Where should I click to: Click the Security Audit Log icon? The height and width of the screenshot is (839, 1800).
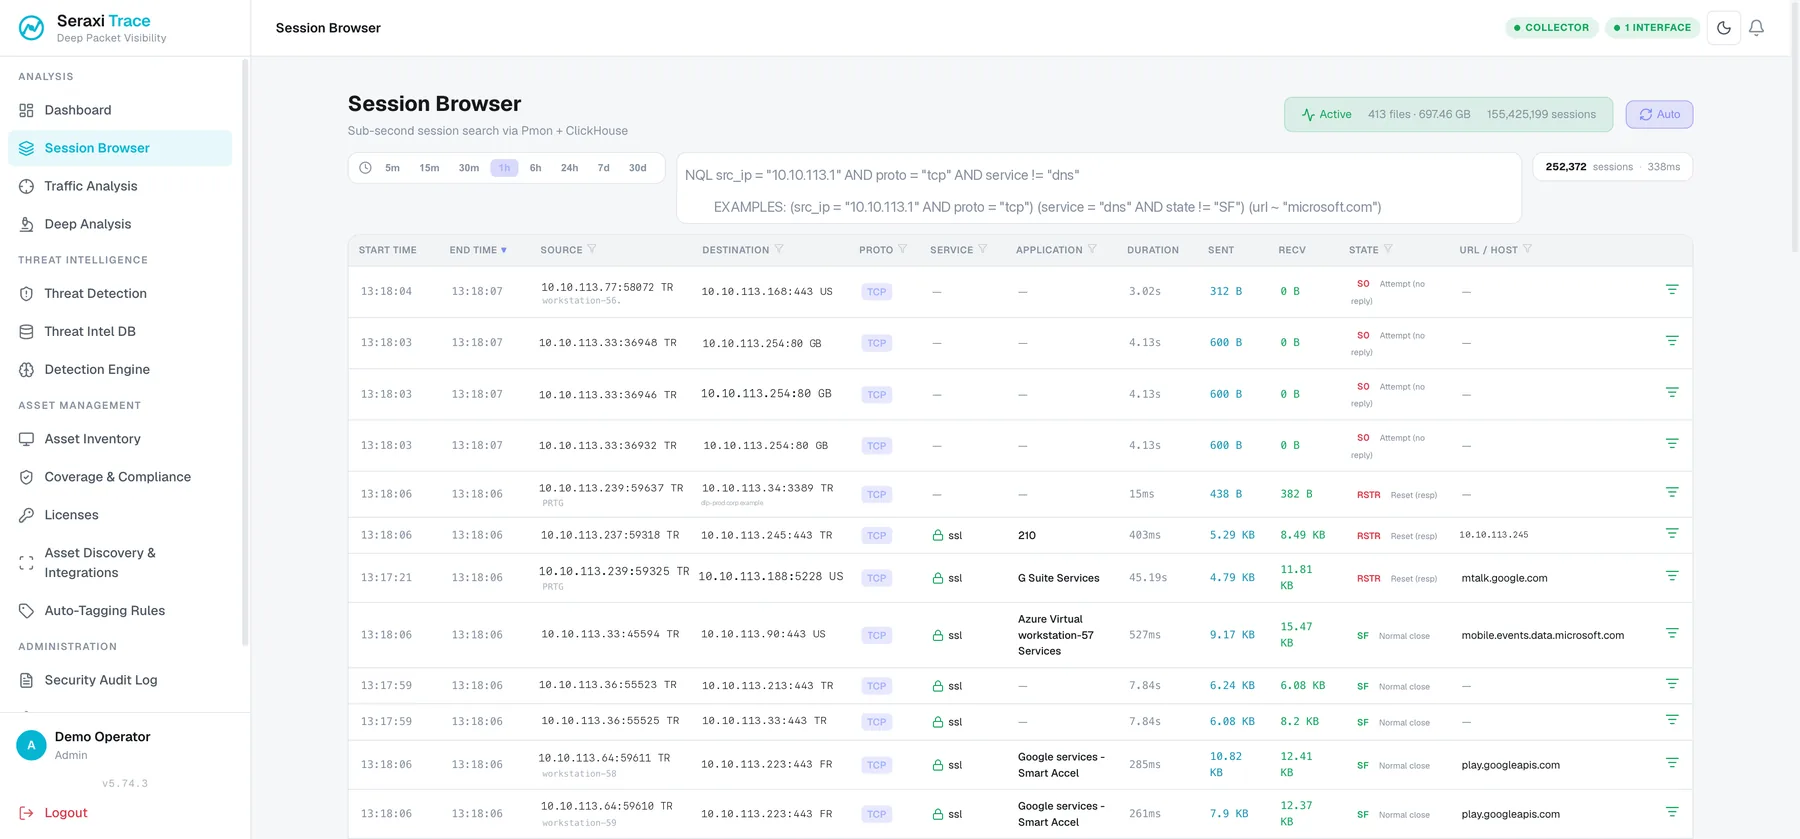click(27, 680)
